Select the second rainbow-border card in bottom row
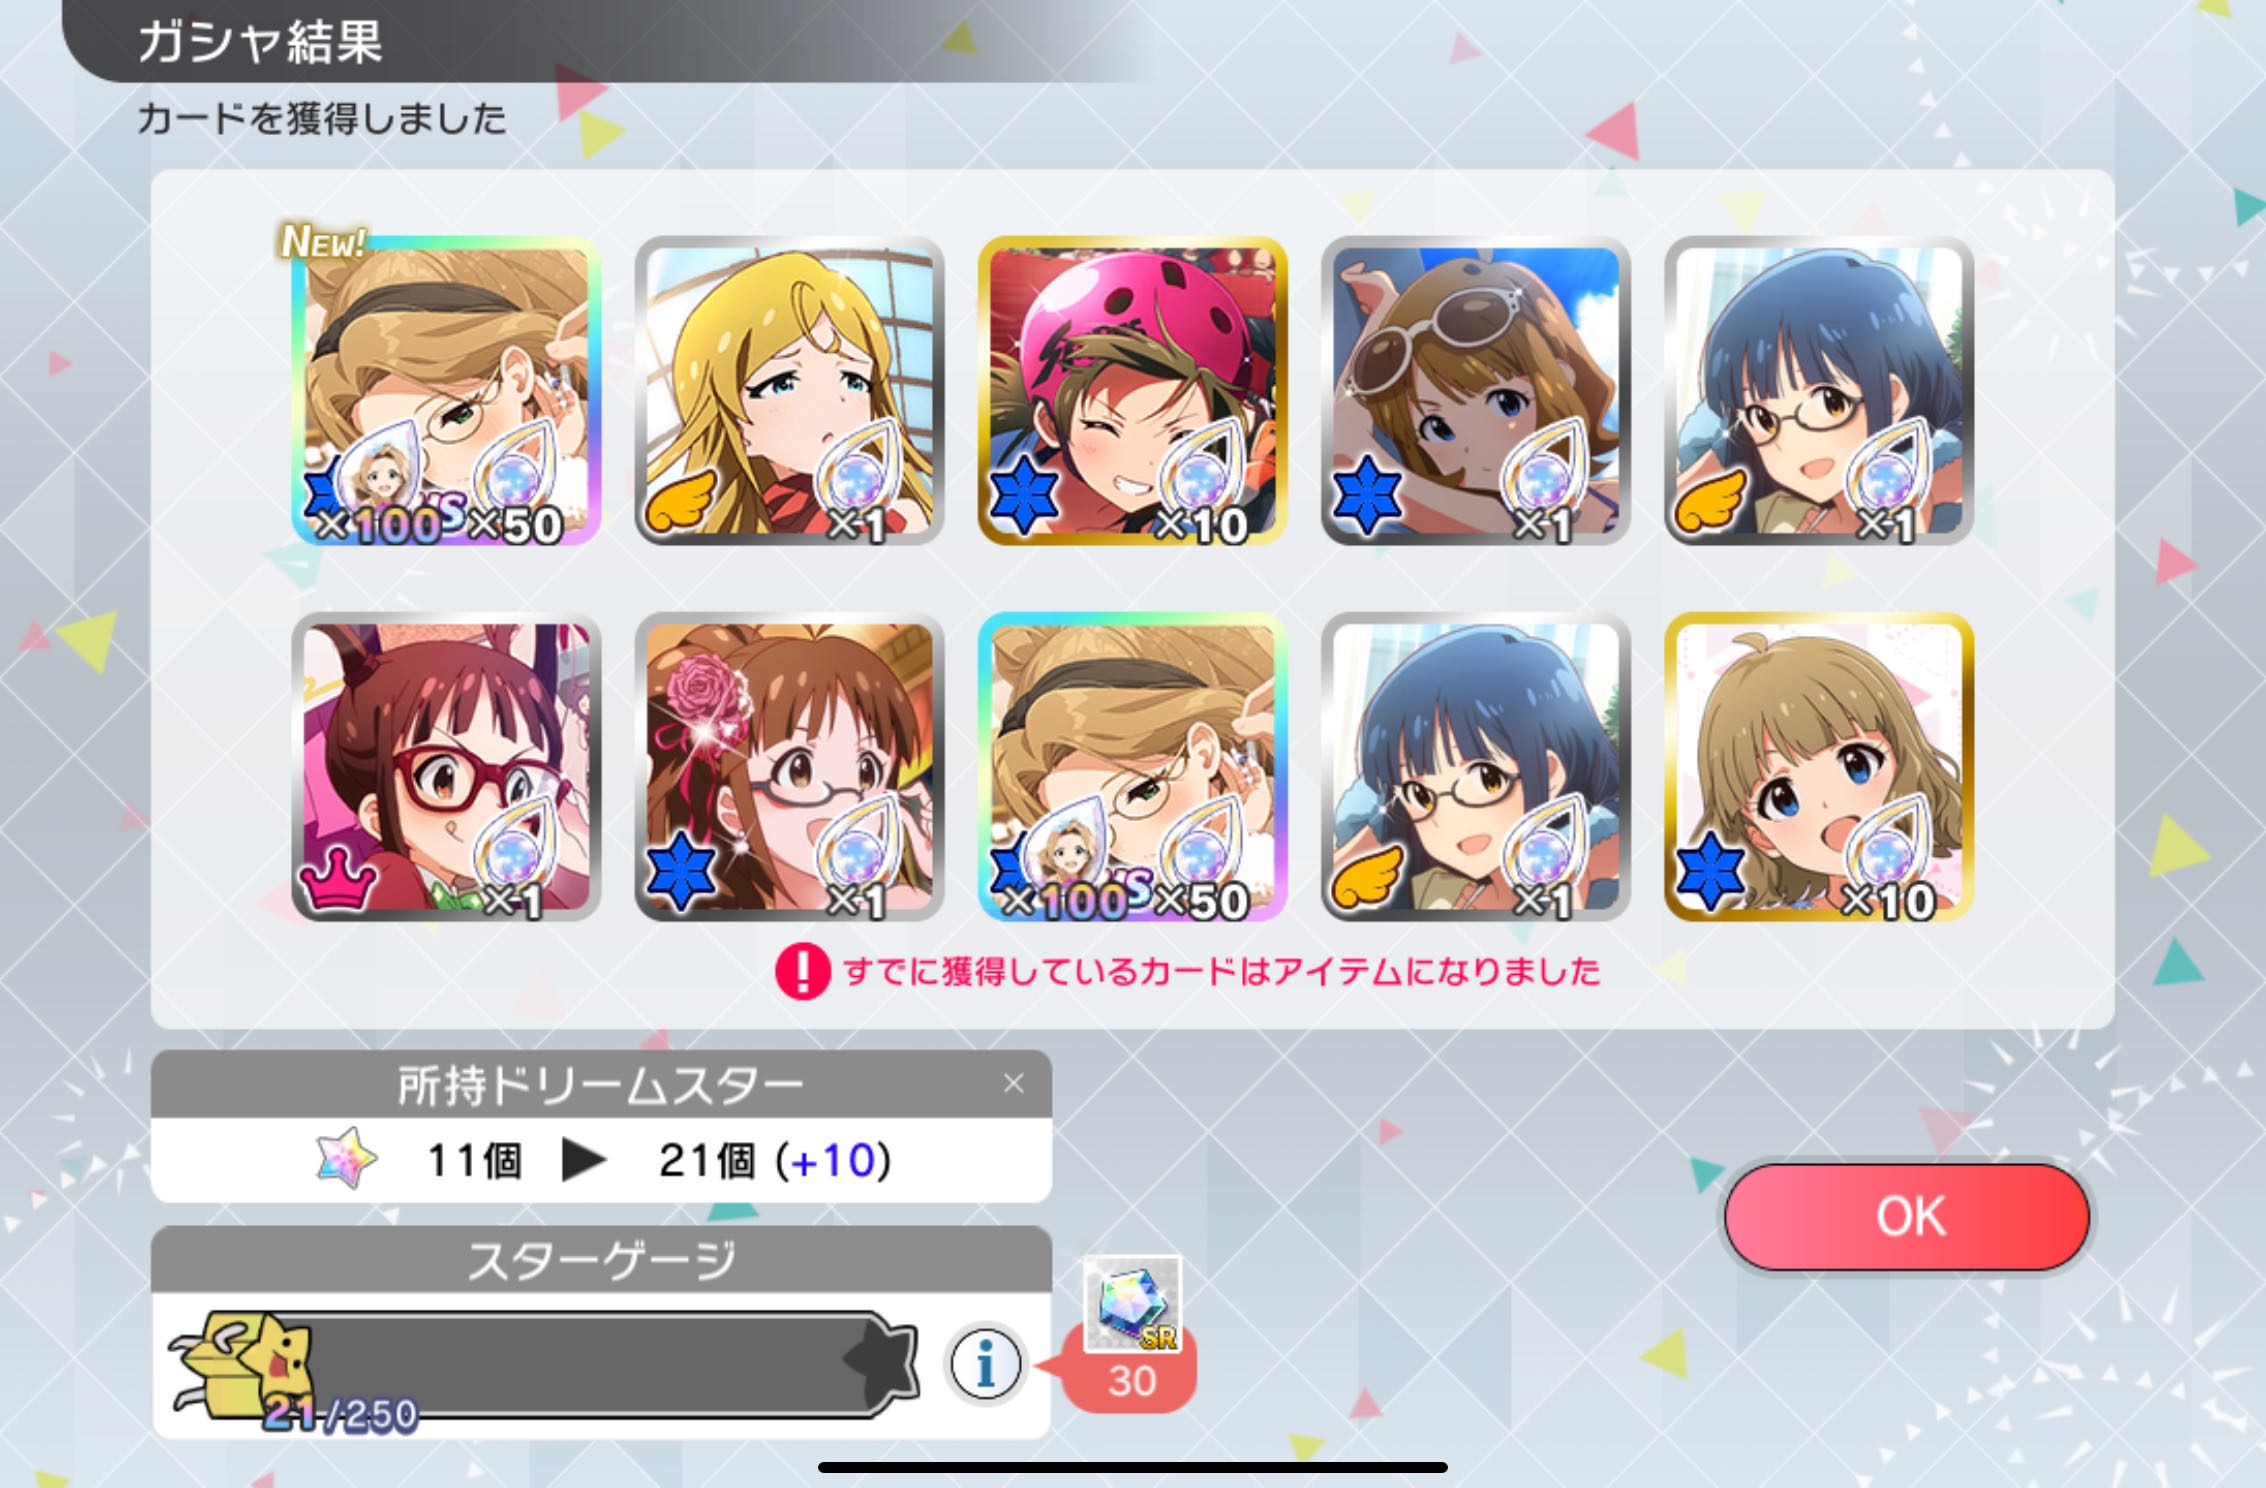The width and height of the screenshot is (2266, 1488). pyautogui.click(x=1132, y=767)
